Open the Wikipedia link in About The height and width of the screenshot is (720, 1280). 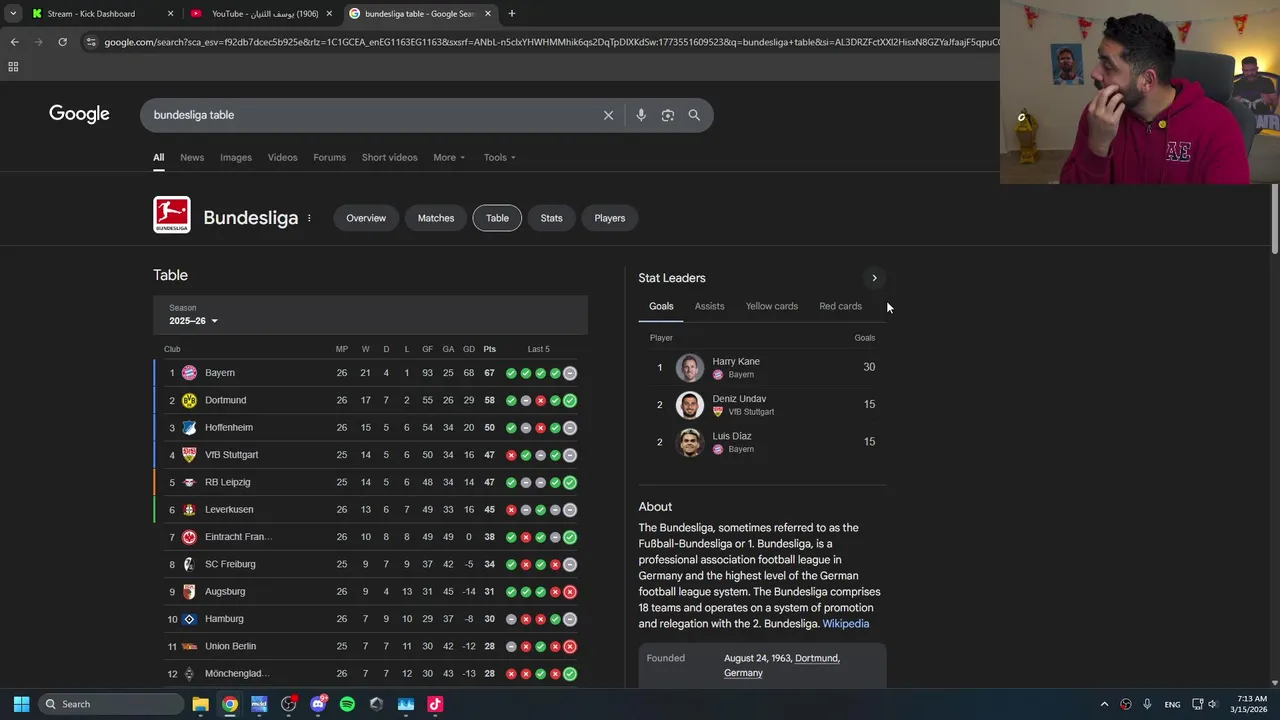(x=846, y=624)
